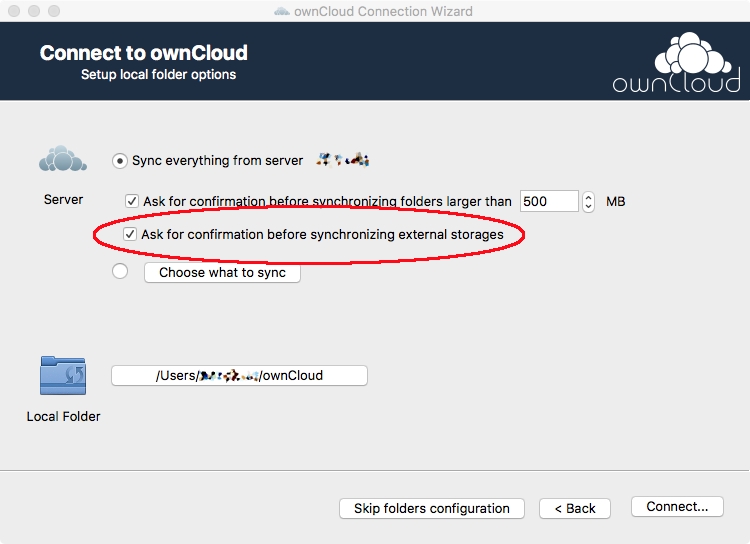Close the wizard window with the leftmost title bar button
The image size is (750, 544).
[14, 11]
